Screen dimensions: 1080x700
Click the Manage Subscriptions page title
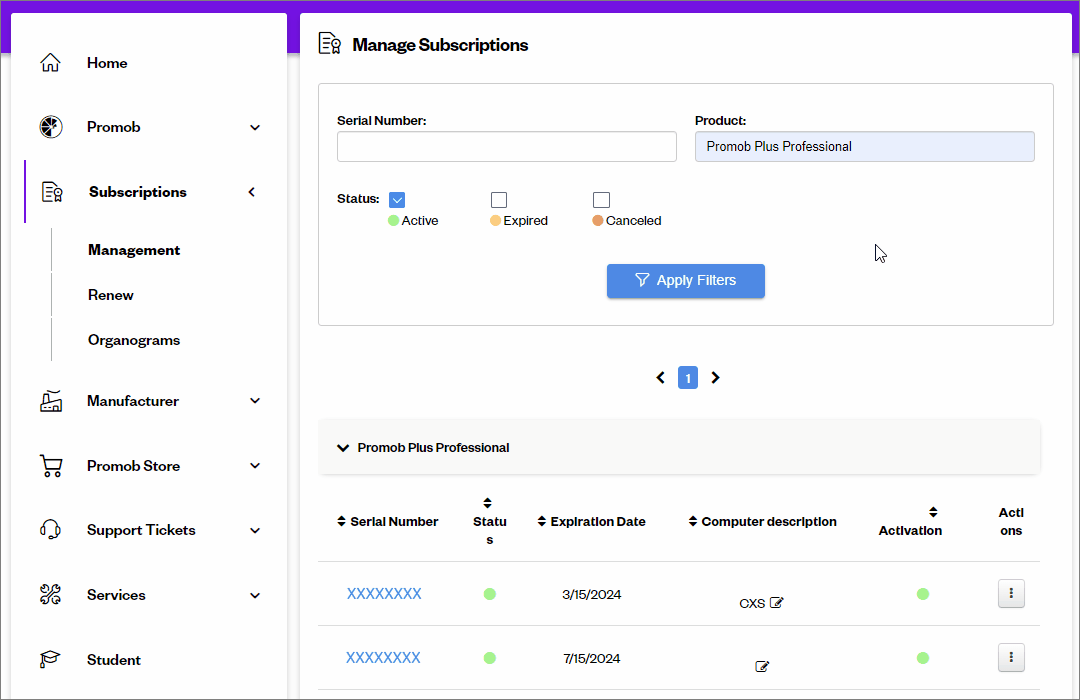point(440,45)
